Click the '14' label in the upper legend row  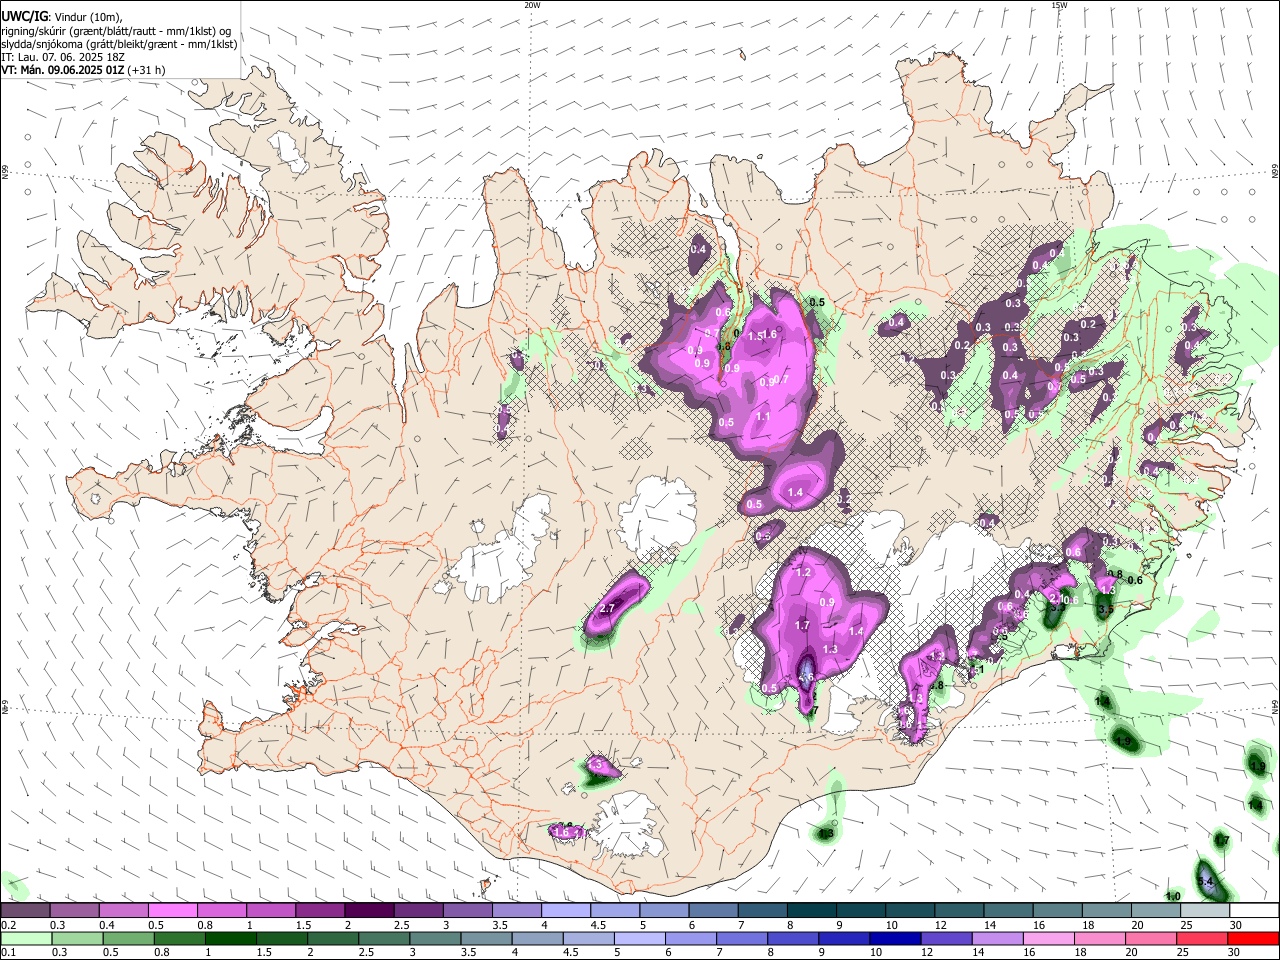(989, 926)
